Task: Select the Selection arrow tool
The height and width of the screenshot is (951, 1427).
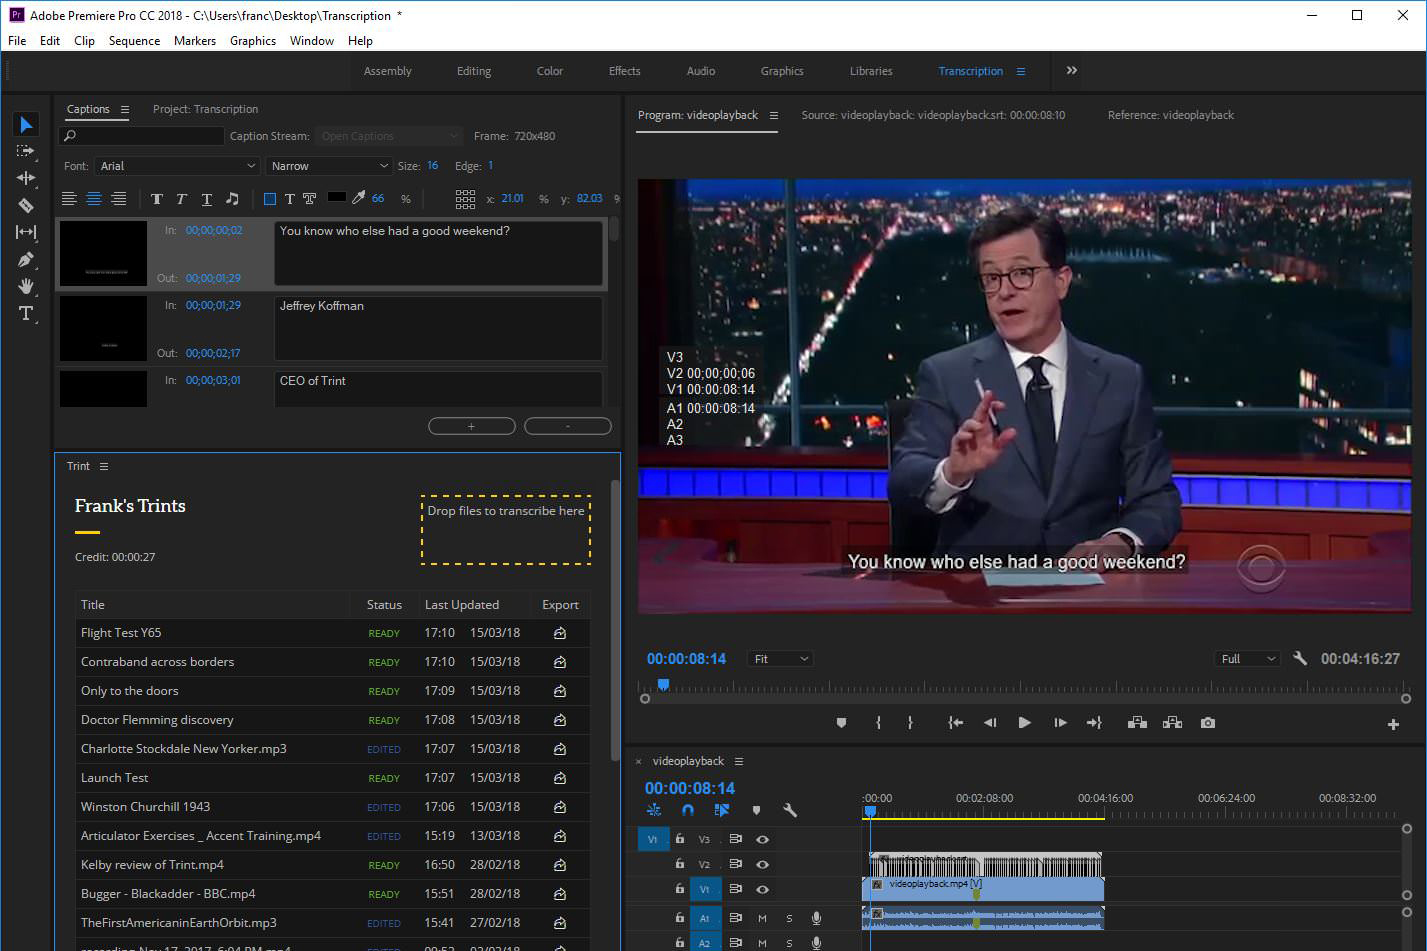Action: 26,124
